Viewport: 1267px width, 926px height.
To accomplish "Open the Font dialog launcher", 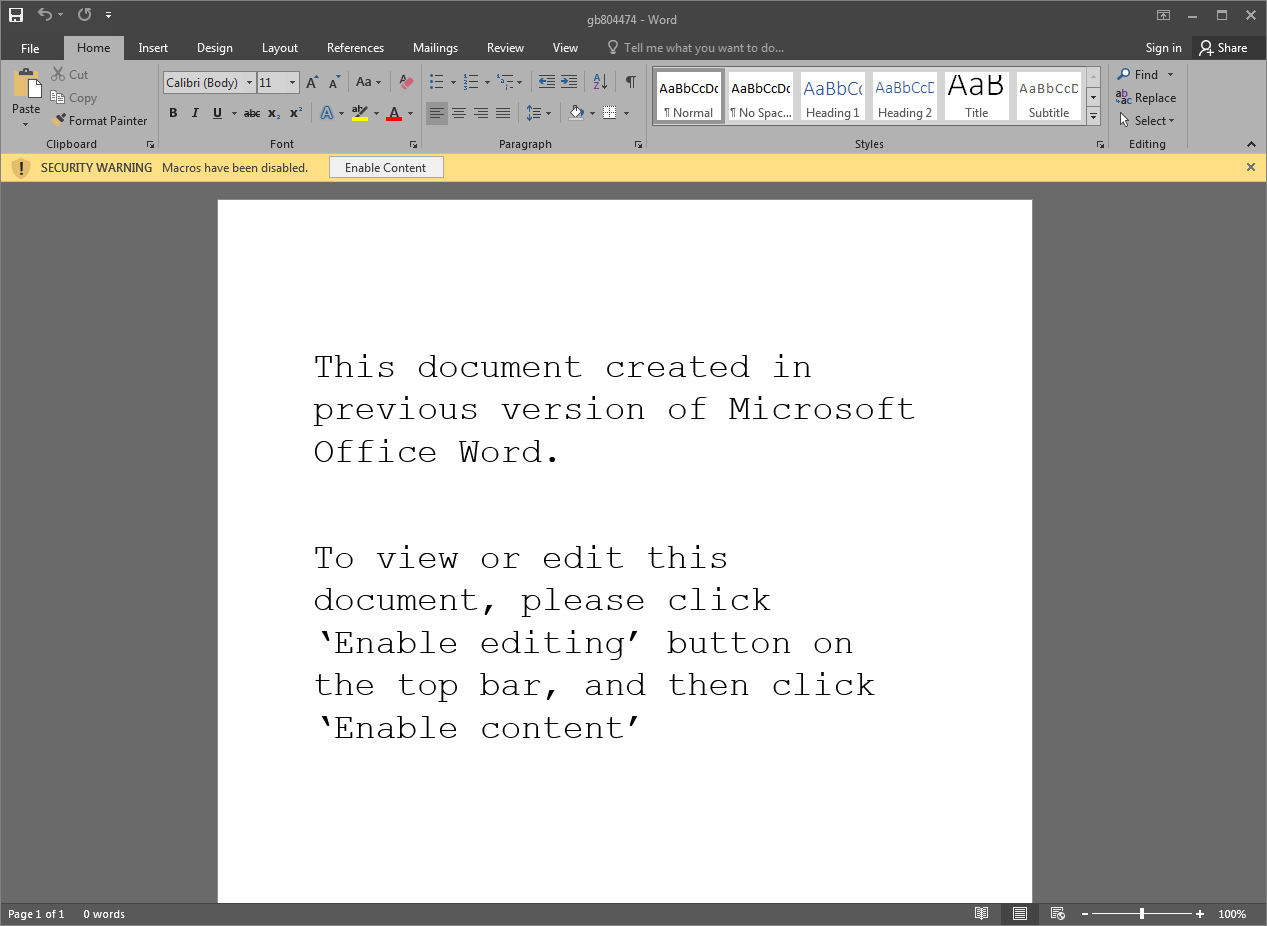I will pyautogui.click(x=413, y=145).
